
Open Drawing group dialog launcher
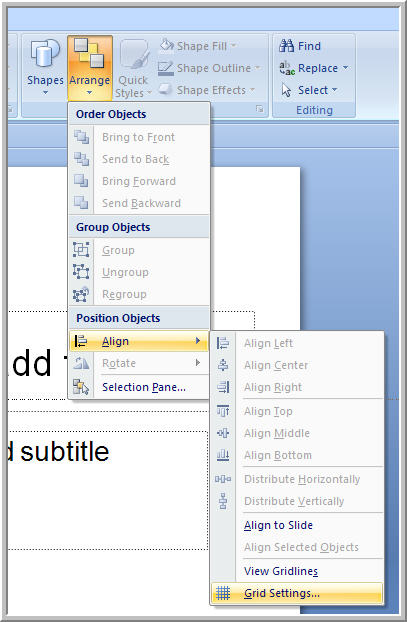click(259, 108)
